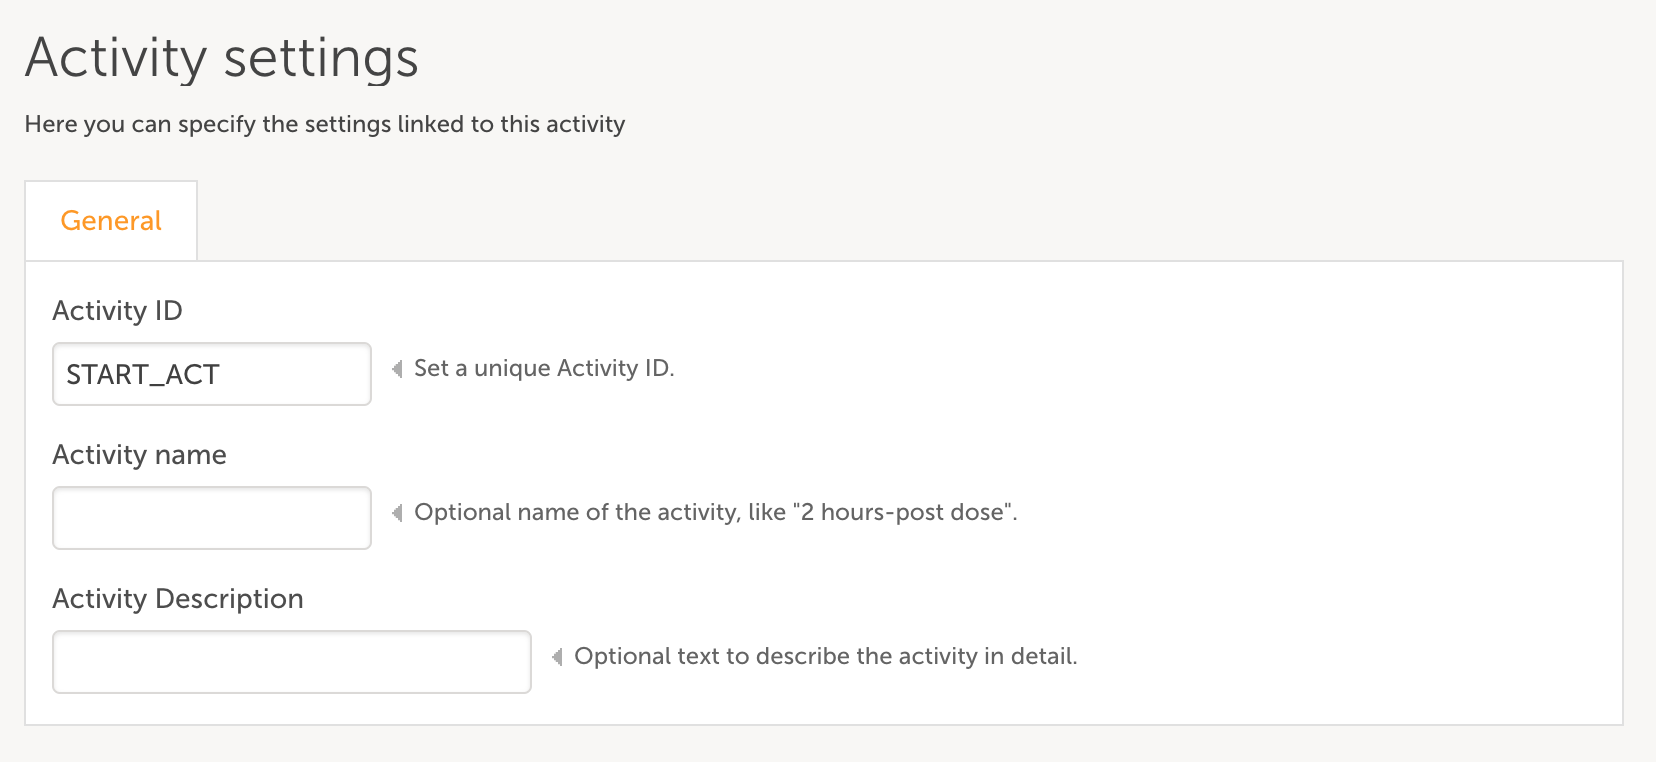Place cursor on the START_ACT value text

click(x=143, y=374)
